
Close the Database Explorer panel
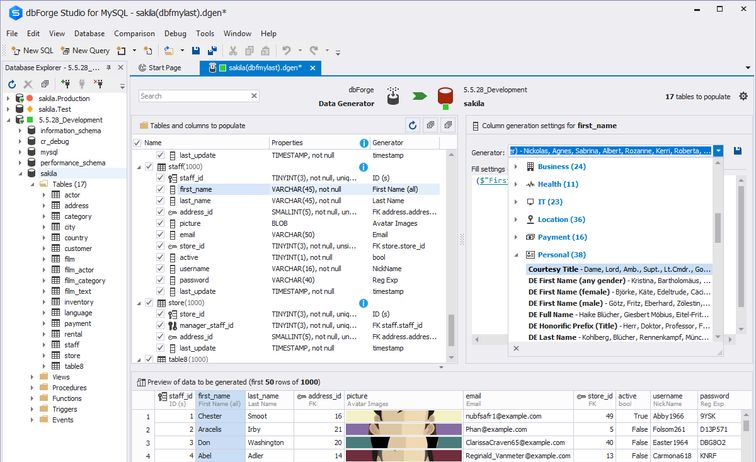tap(121, 68)
